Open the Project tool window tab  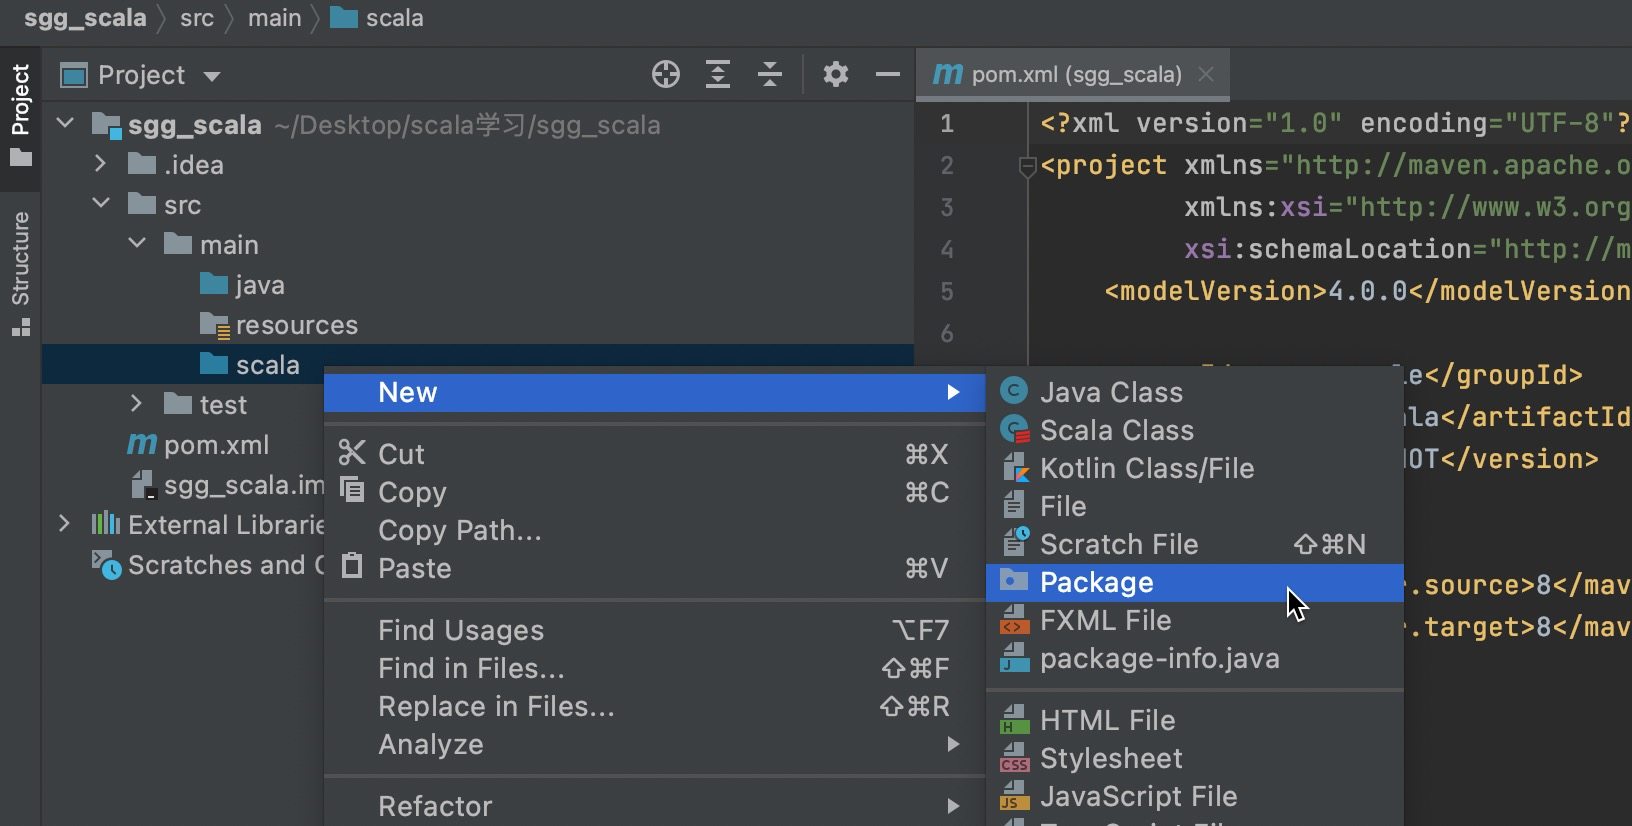click(20, 115)
